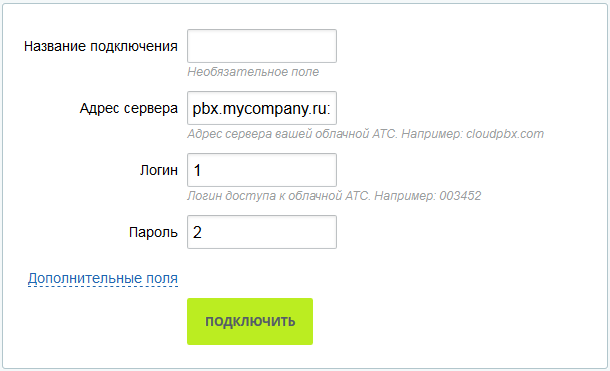Focus the Адрес сервера field with pbx.mycompany.ru

pos(262,108)
